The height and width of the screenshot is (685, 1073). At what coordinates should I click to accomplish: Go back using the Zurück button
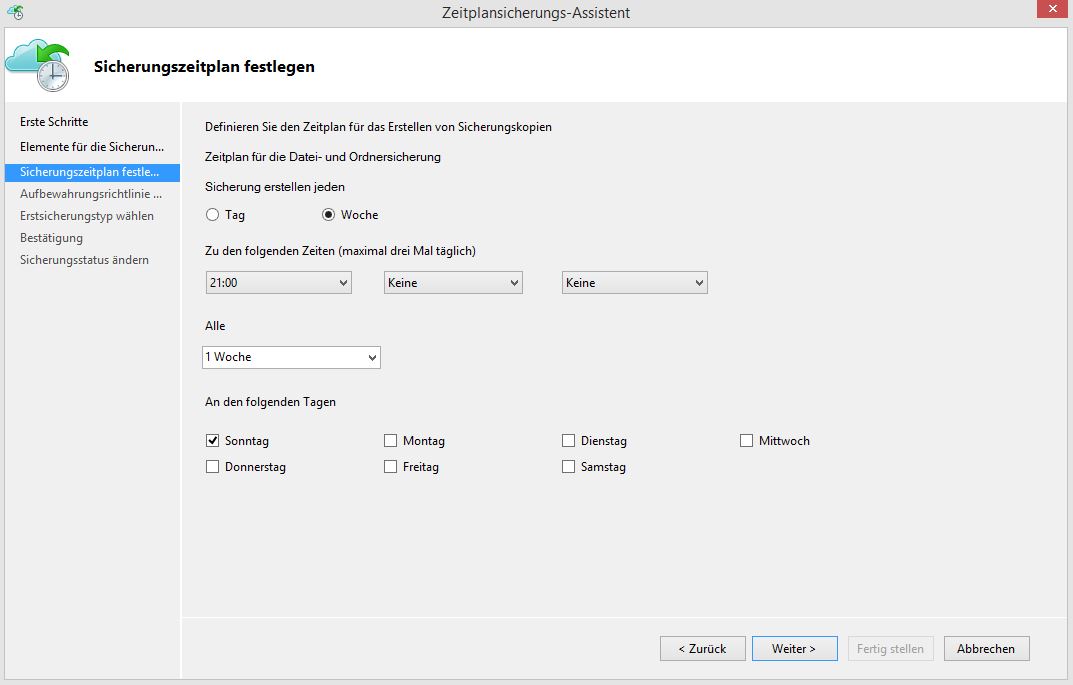point(702,648)
